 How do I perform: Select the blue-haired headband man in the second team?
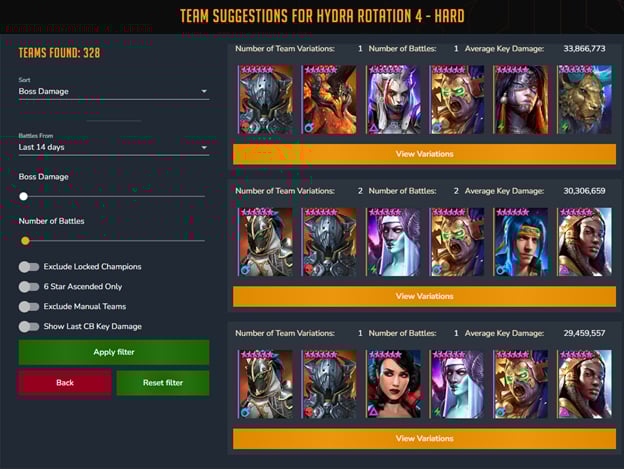(521, 242)
